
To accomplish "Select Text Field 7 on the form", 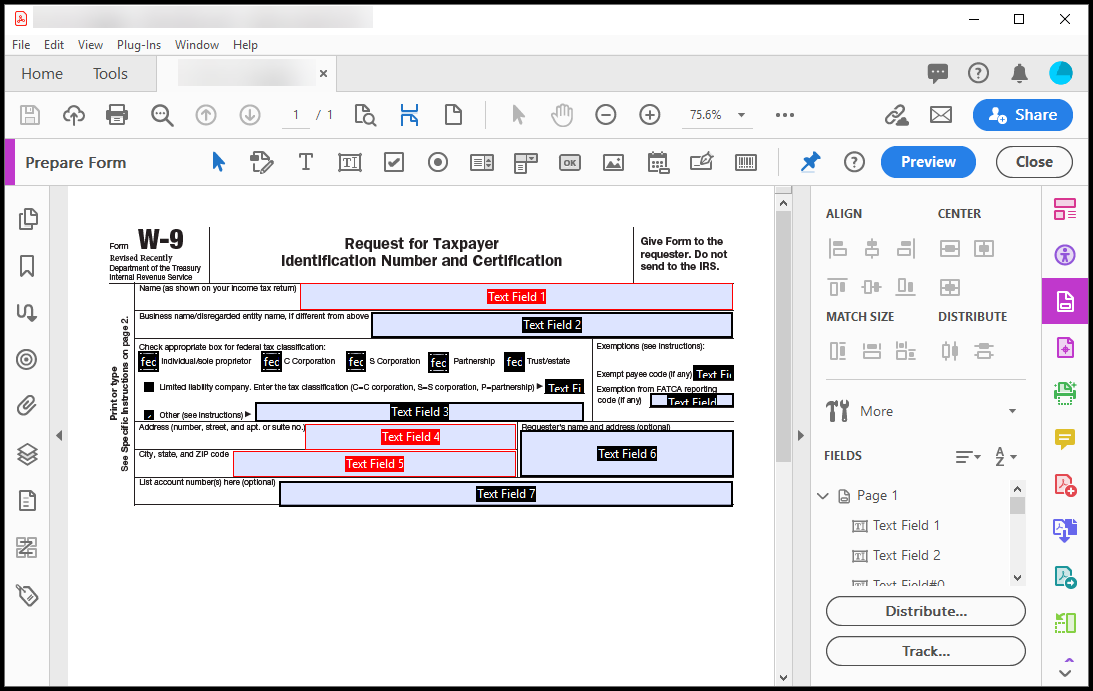I will pyautogui.click(x=506, y=494).
